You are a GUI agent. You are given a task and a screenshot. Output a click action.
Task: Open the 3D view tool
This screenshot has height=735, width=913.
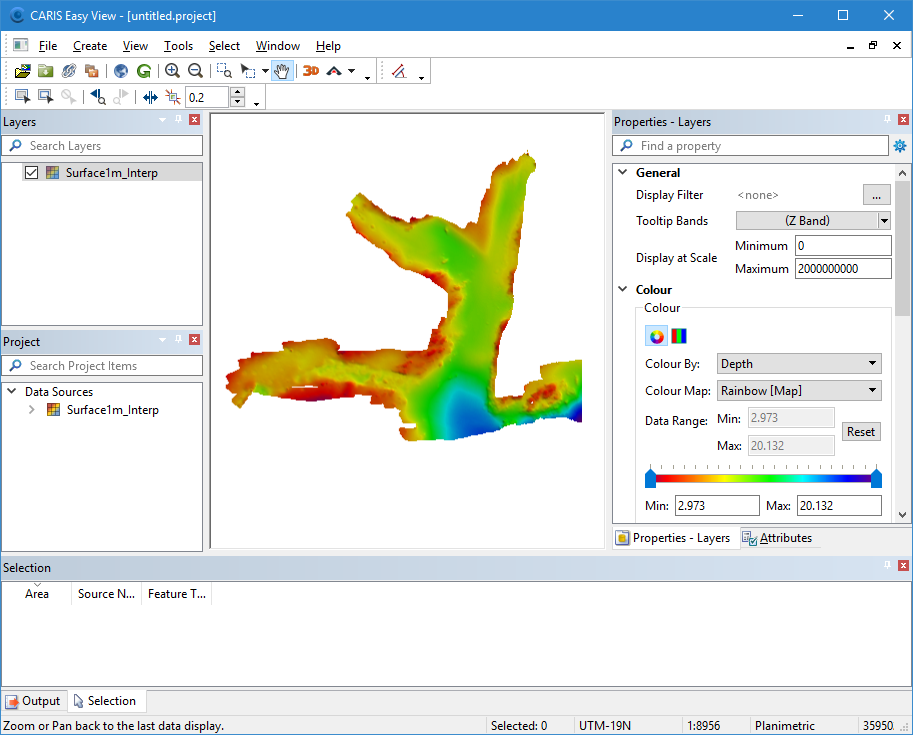tap(311, 71)
